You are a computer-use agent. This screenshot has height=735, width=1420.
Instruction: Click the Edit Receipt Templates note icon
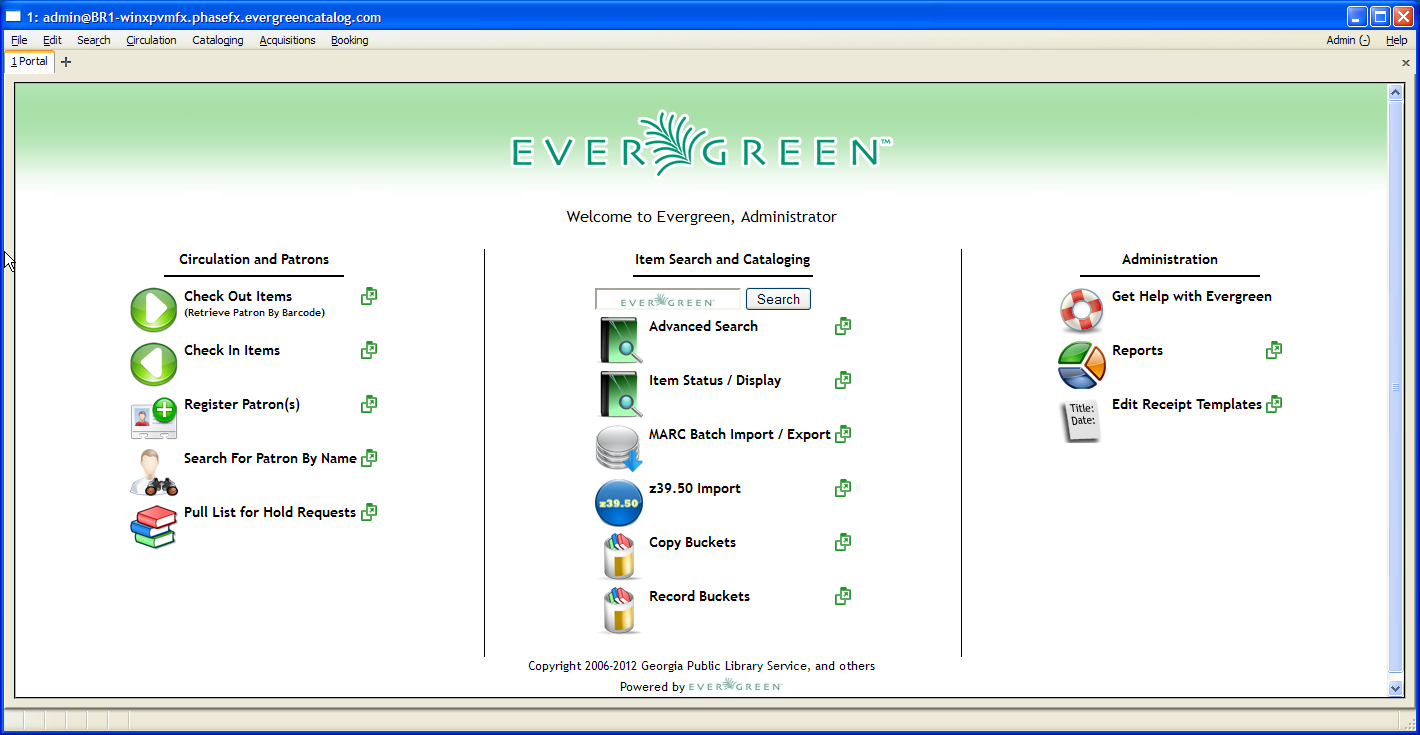click(x=1080, y=420)
